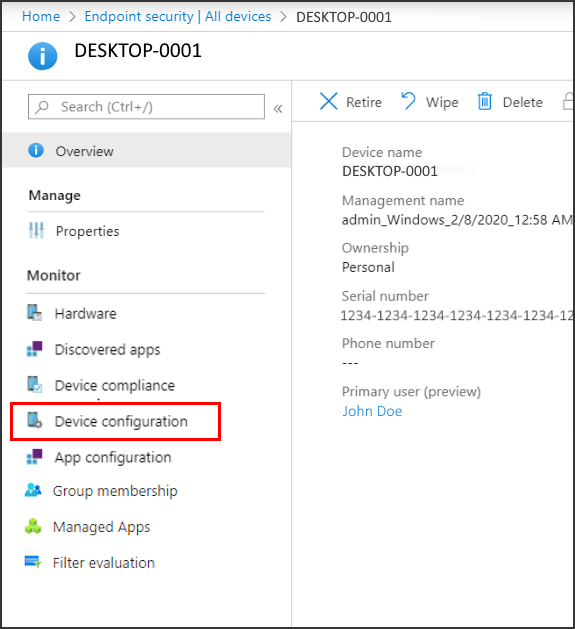Open Hardware under Monitor
The width and height of the screenshot is (575, 629).
point(85,314)
